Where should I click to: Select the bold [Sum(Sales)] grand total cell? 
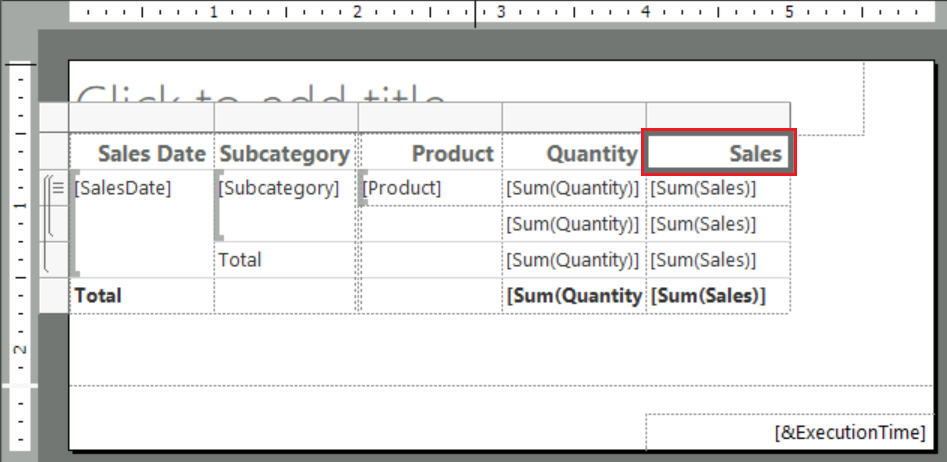(x=718, y=296)
